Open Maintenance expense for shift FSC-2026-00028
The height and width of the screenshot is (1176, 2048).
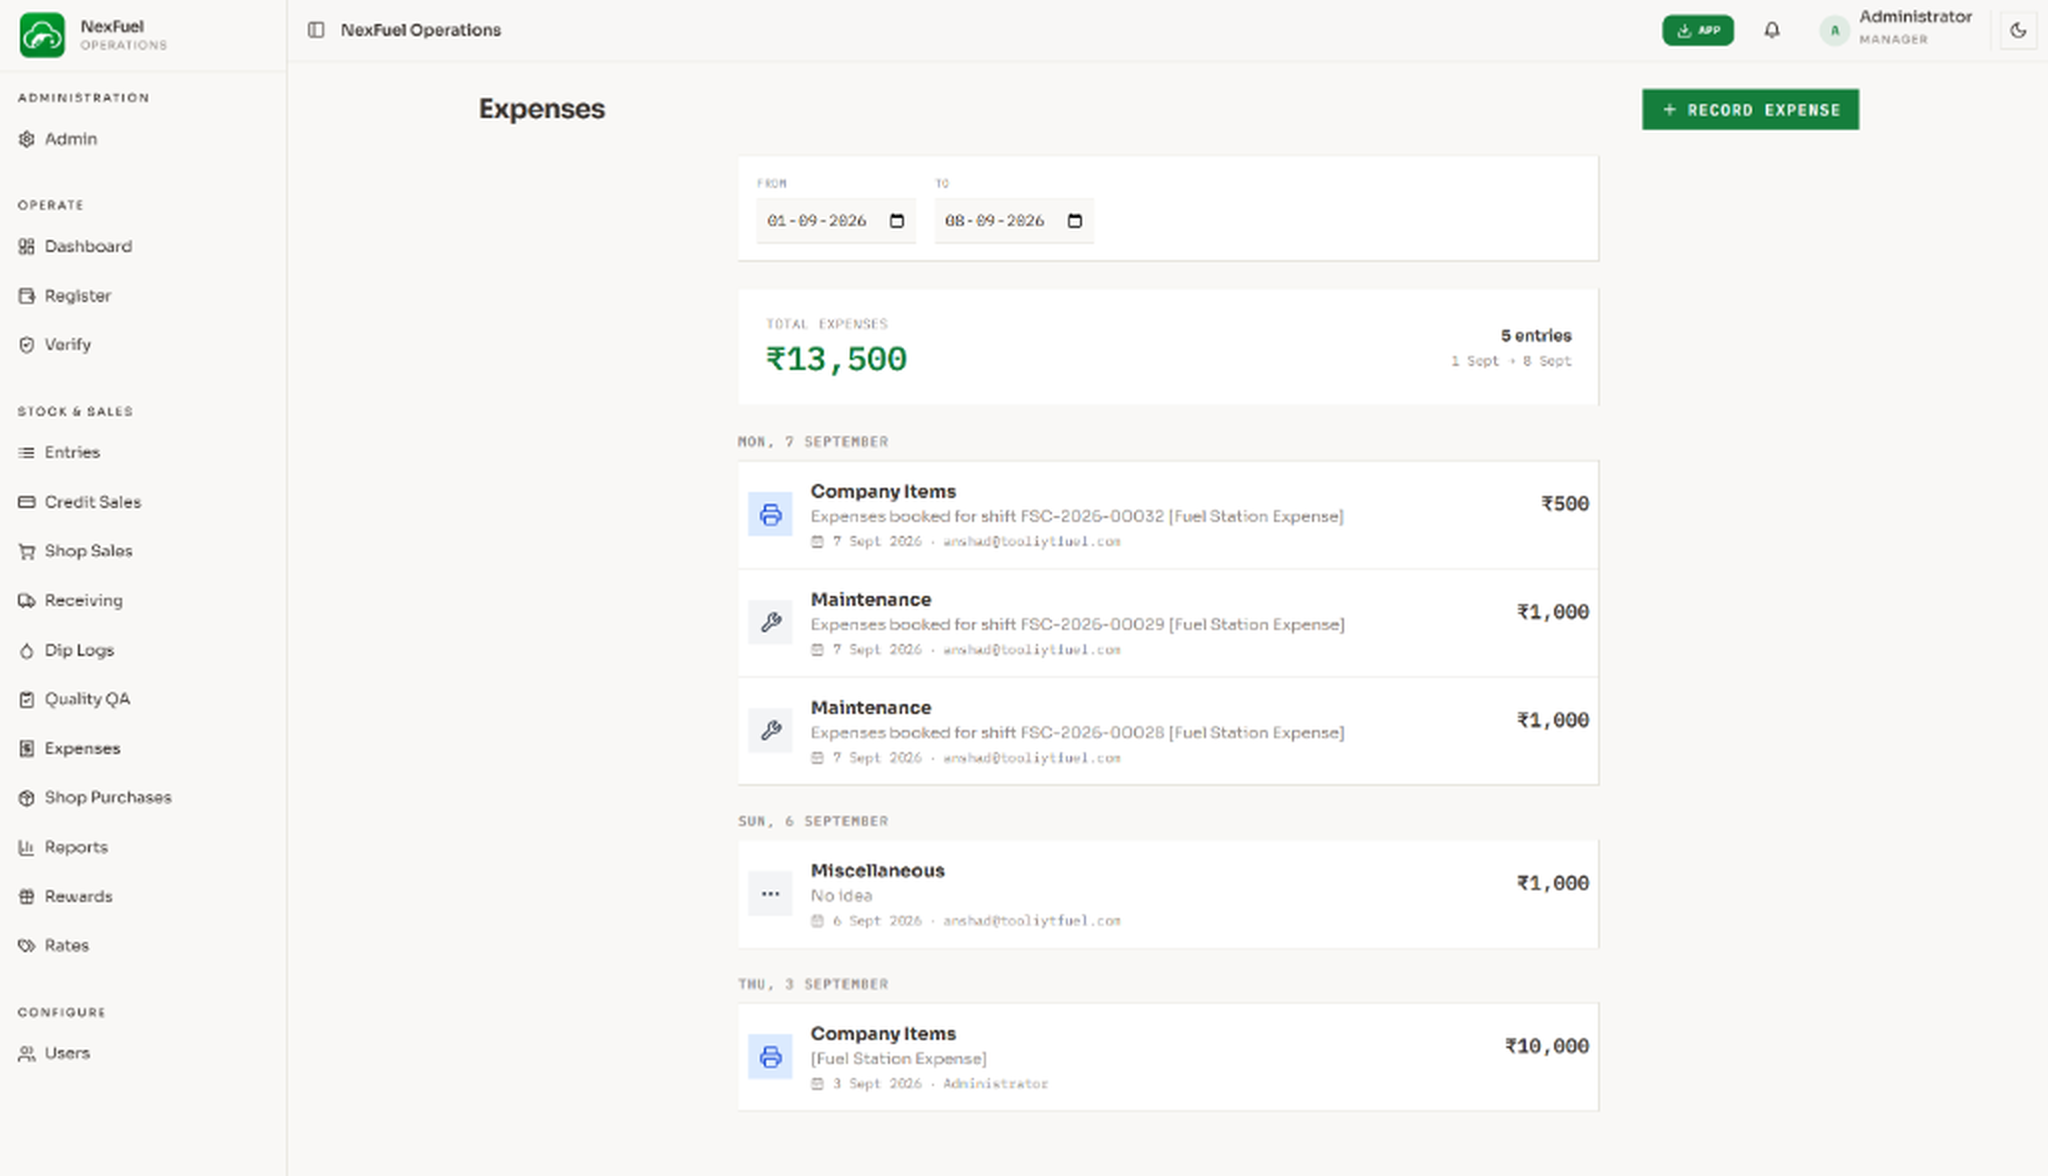point(1168,731)
